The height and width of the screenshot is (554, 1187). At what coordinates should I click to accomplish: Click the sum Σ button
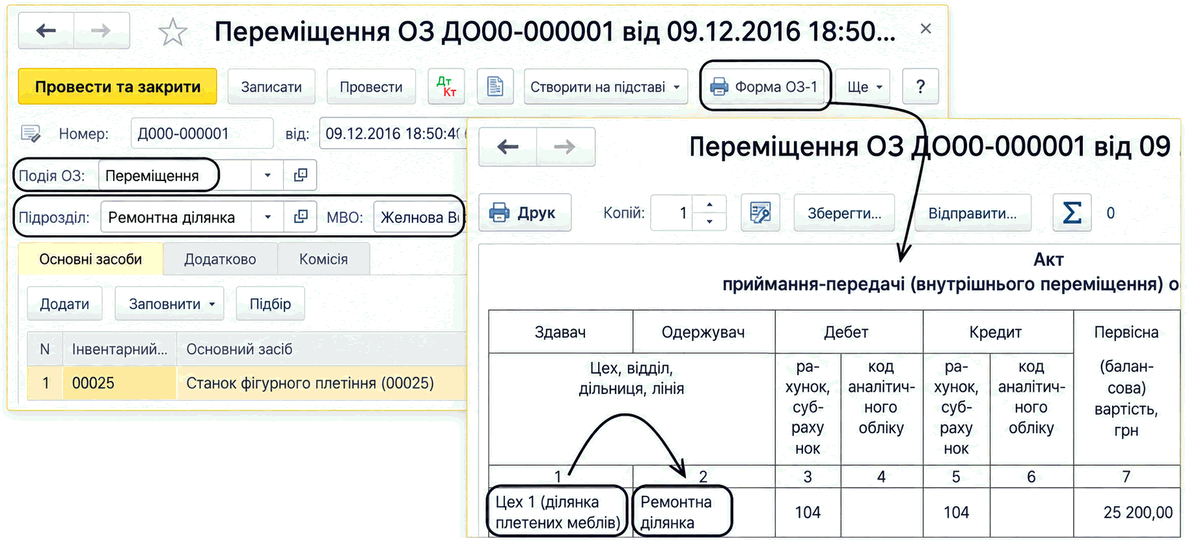(1072, 213)
